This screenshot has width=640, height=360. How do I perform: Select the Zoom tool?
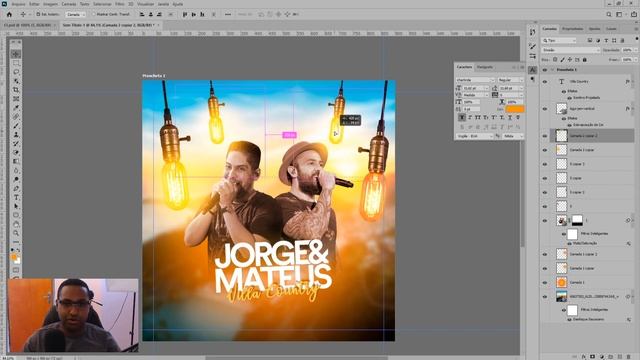click(16, 233)
